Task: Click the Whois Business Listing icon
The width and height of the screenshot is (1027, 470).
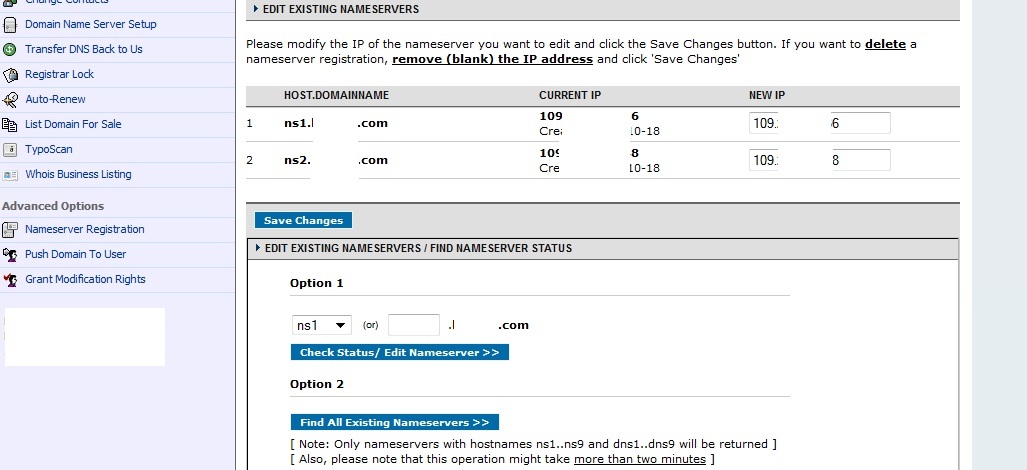Action: 10,175
